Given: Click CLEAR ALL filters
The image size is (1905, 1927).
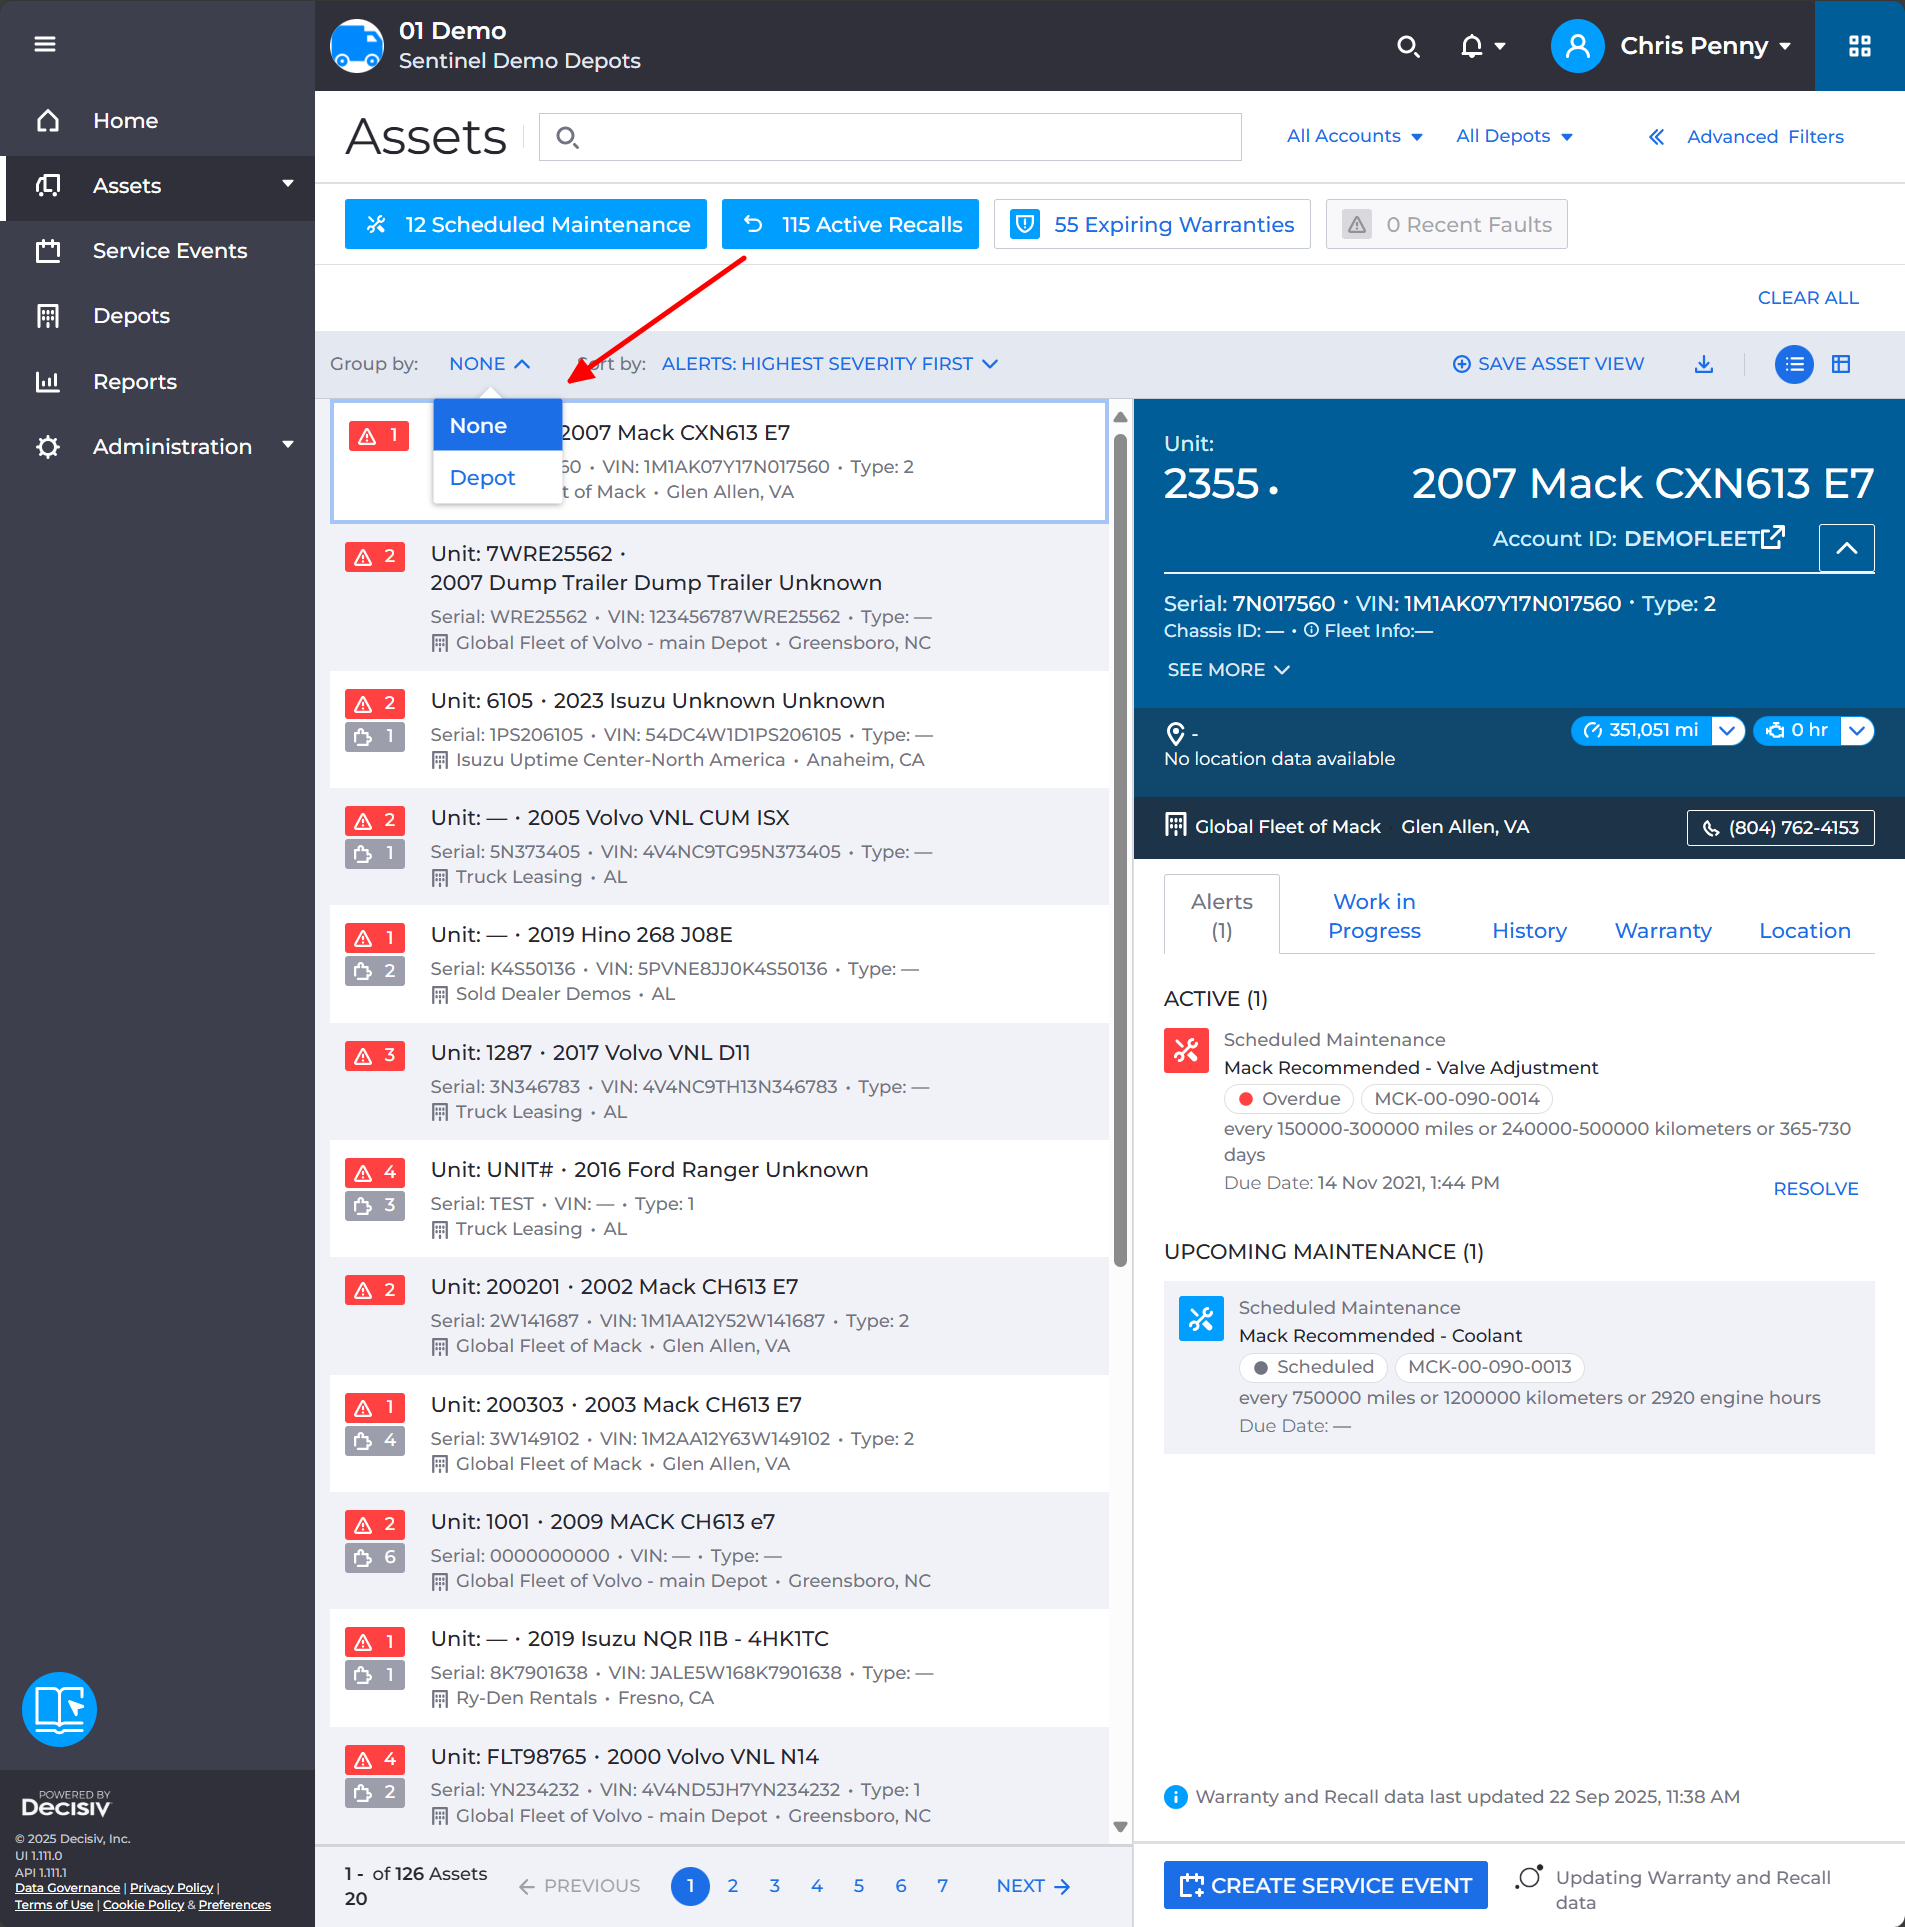Looking at the screenshot, I should pos(1808,298).
